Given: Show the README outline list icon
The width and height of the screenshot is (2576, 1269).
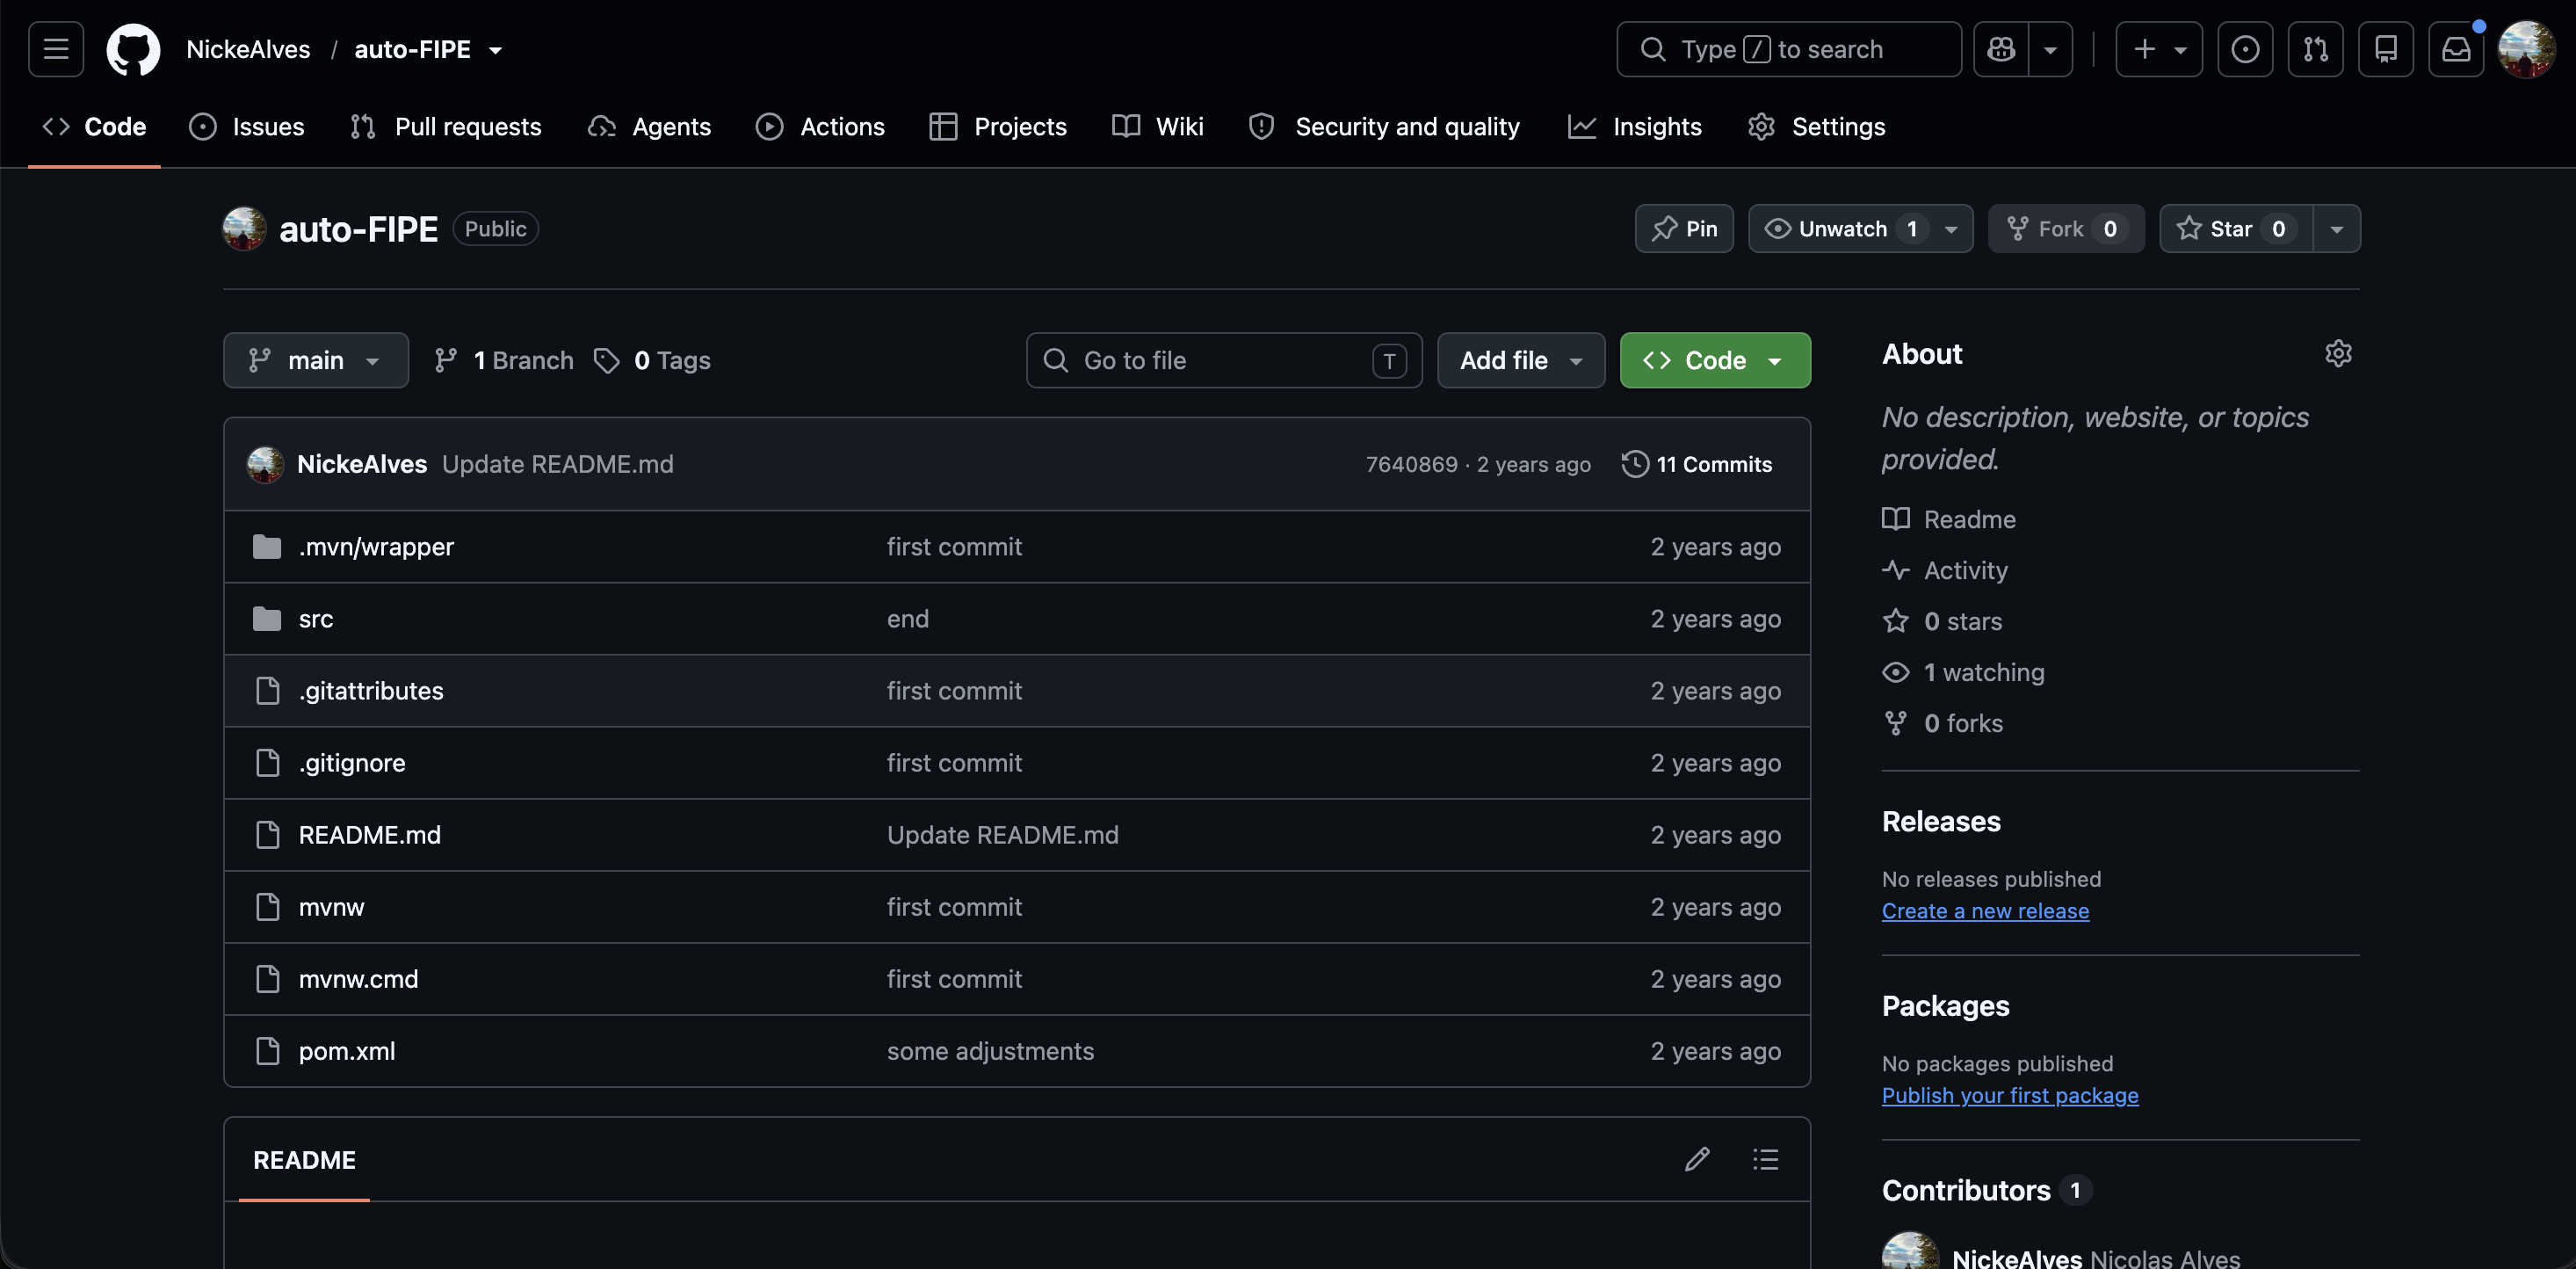Looking at the screenshot, I should [x=1766, y=1159].
